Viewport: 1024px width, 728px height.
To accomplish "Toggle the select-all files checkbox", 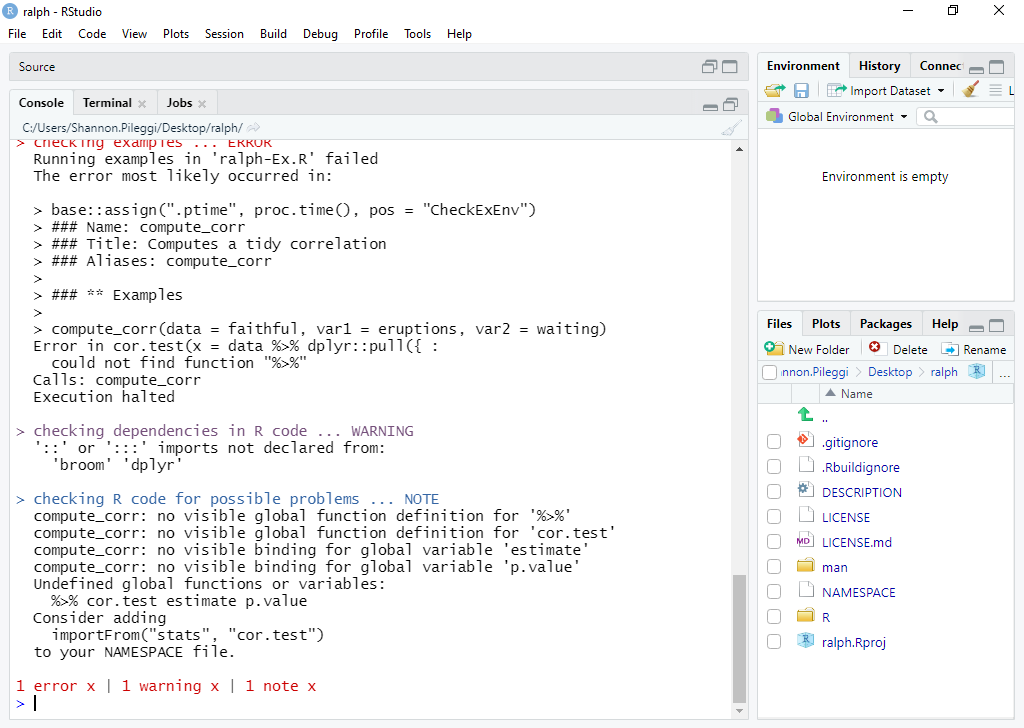I will pos(769,372).
